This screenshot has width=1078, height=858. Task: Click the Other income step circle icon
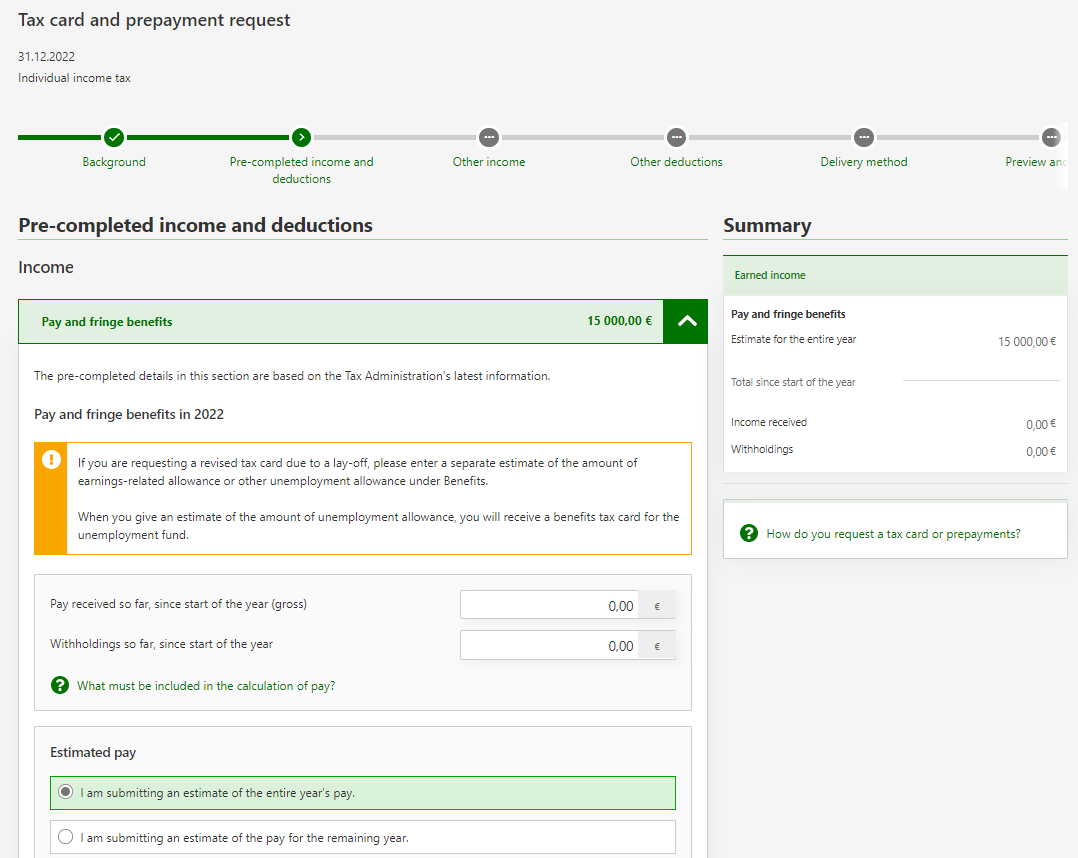coord(488,137)
